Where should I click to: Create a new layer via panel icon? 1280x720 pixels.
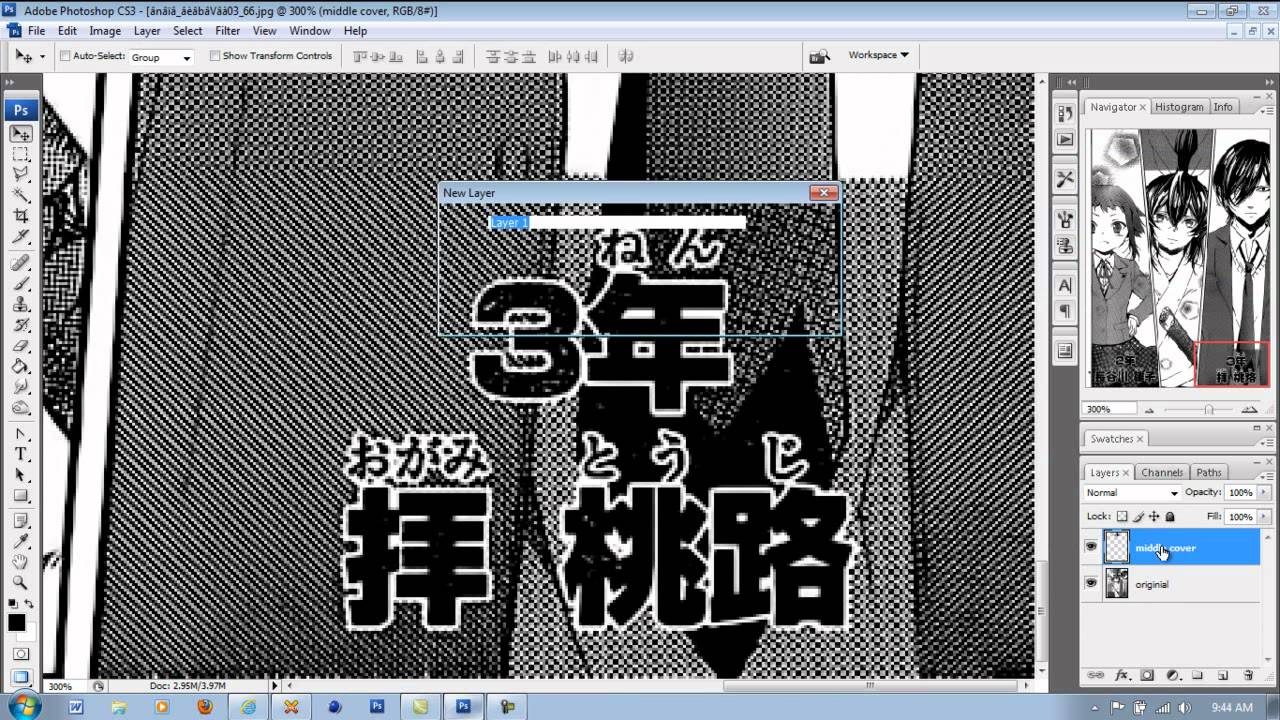(x=1222, y=676)
